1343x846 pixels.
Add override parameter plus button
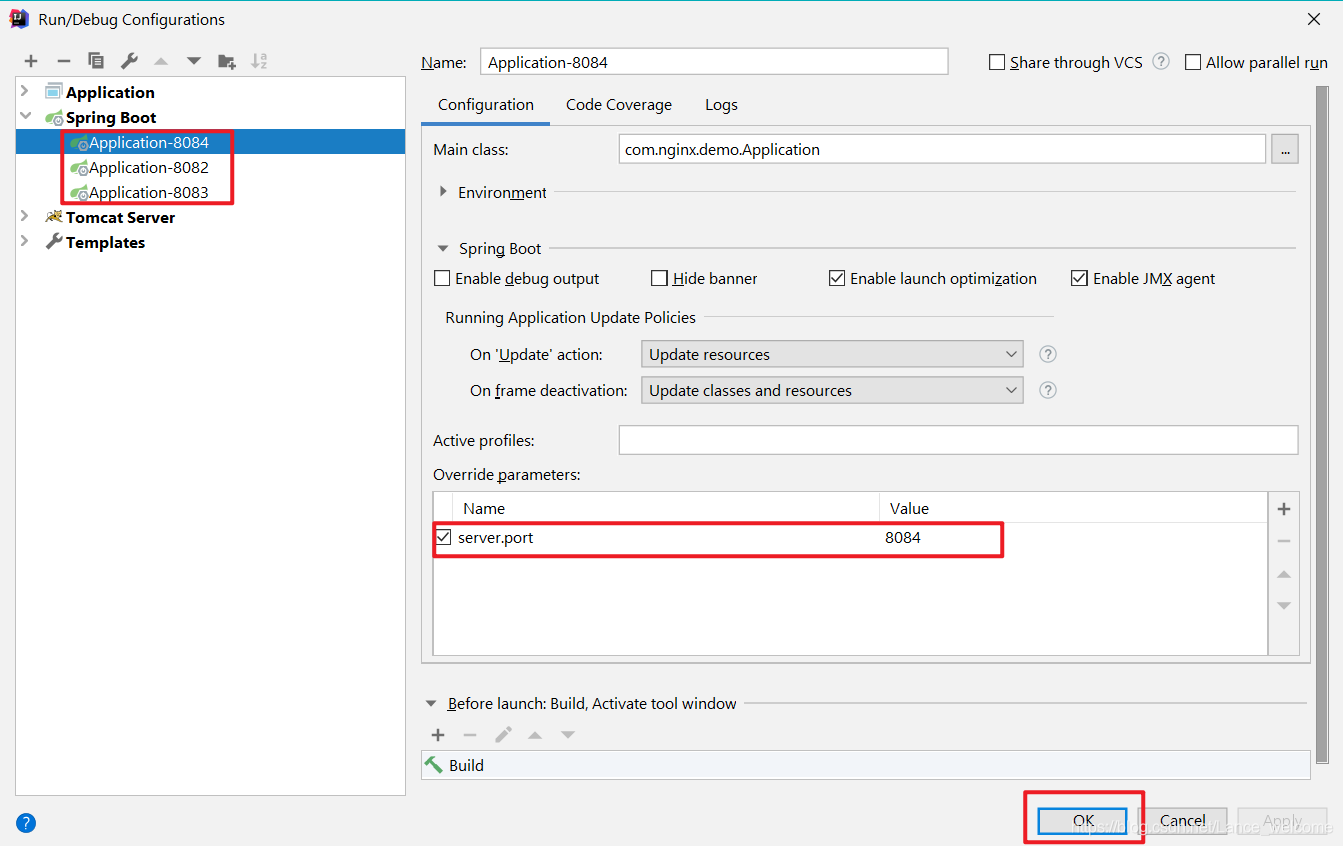pyautogui.click(x=1284, y=509)
